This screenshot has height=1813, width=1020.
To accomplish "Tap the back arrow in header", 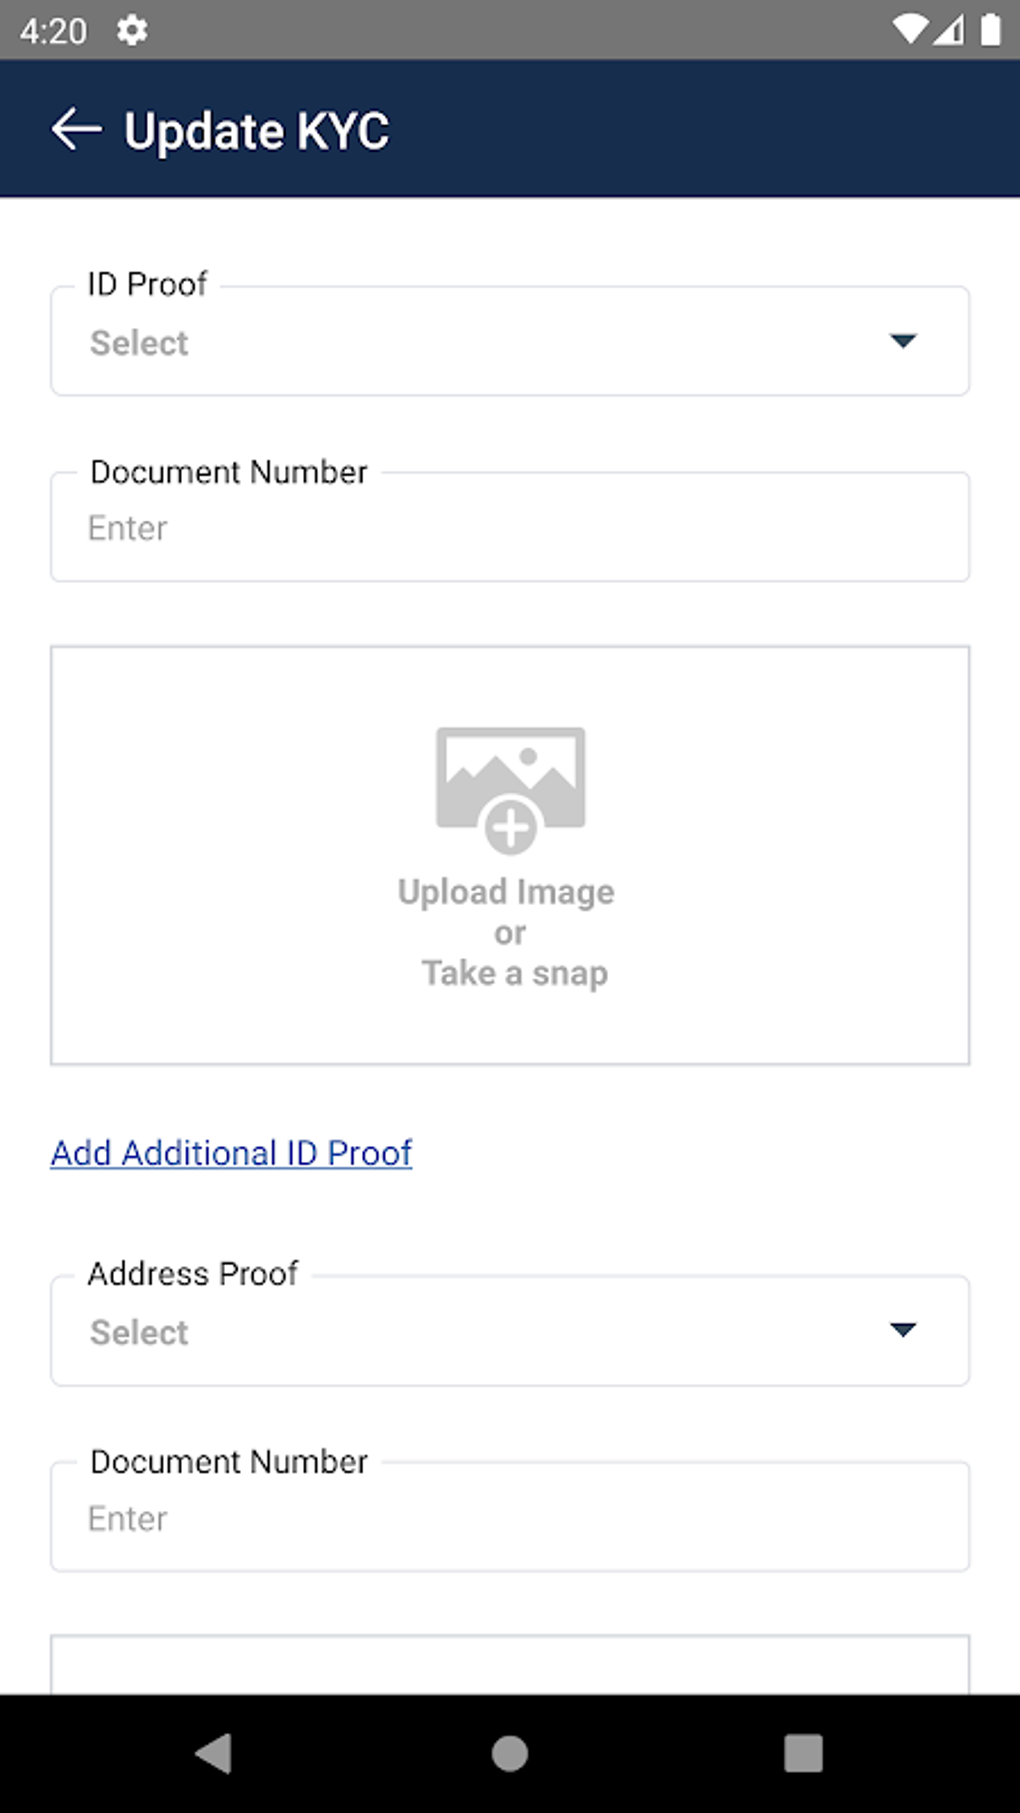I will (77, 130).
